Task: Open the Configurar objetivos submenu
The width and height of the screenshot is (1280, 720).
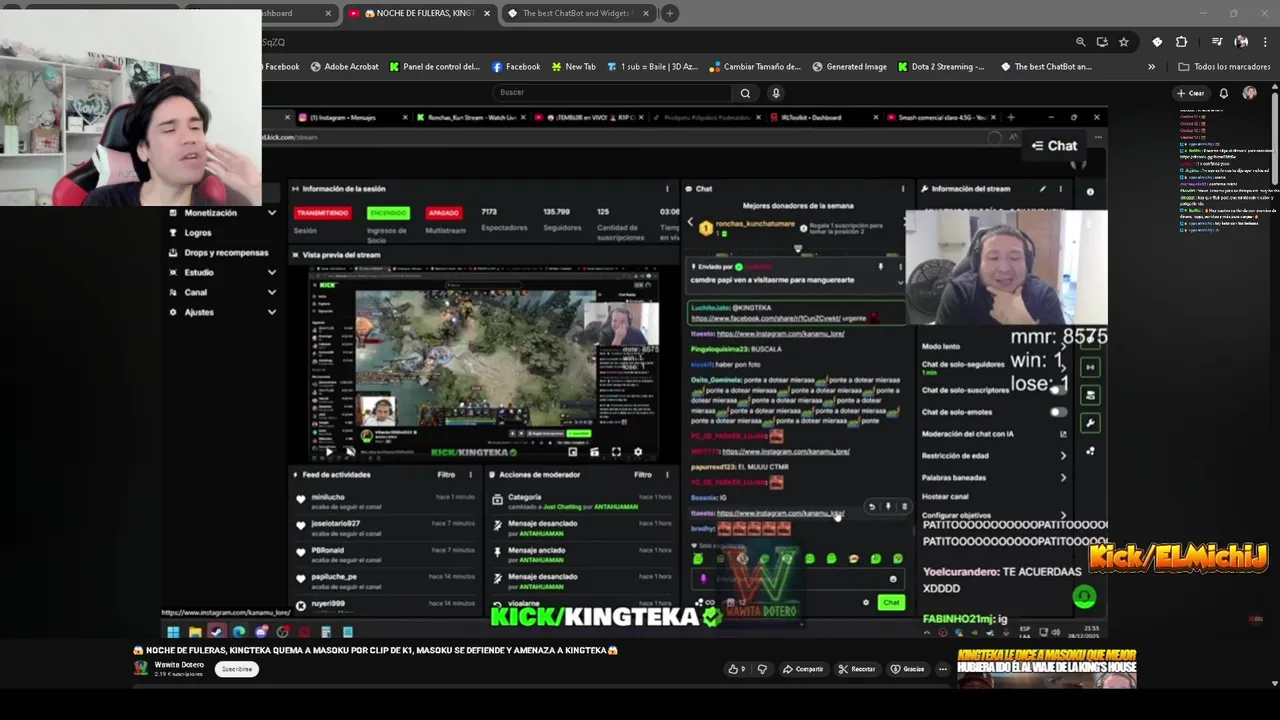Action: pos(994,515)
